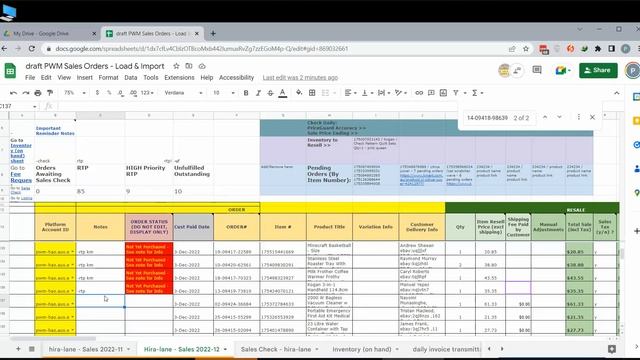Star the document title
The width and height of the screenshot is (640, 360).
(176, 66)
